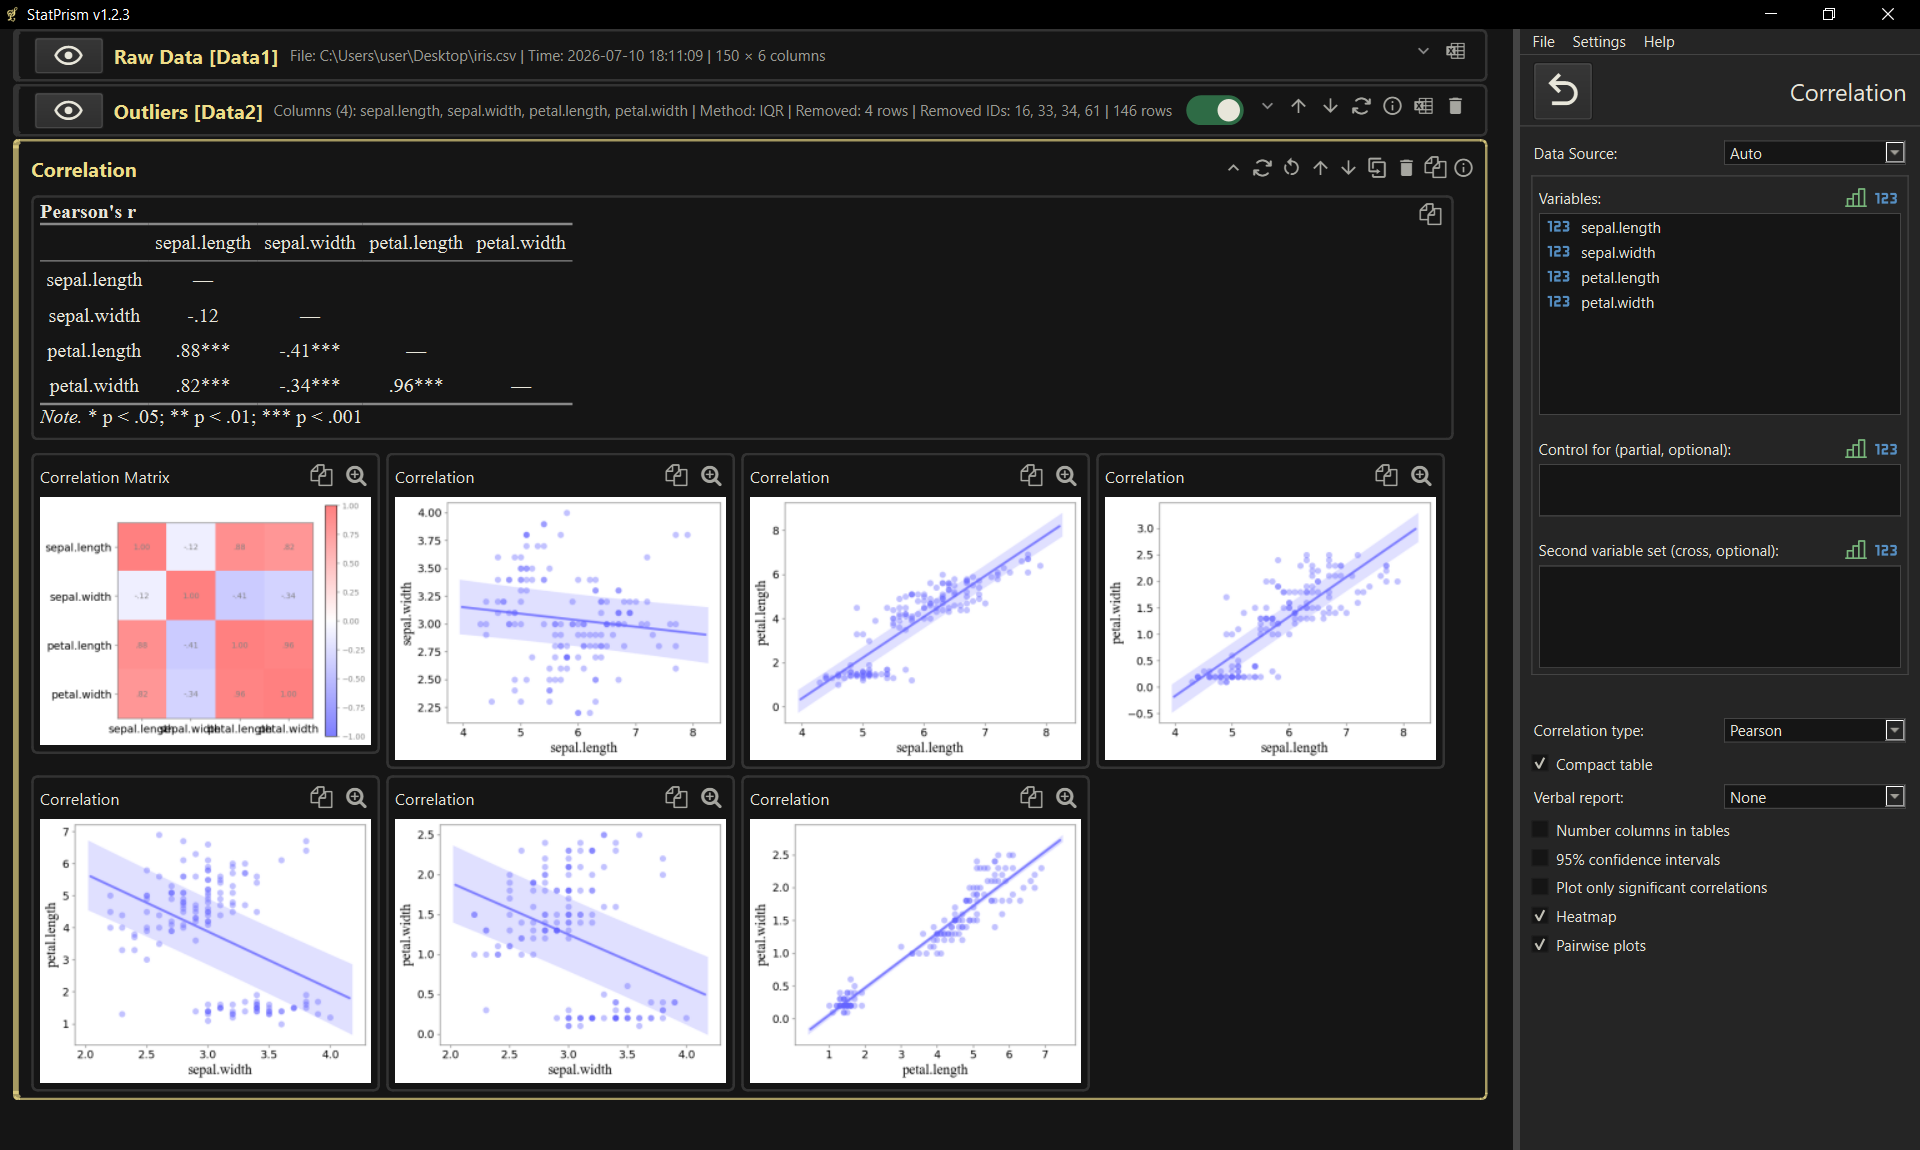Show info for Correlation block

point(1463,168)
